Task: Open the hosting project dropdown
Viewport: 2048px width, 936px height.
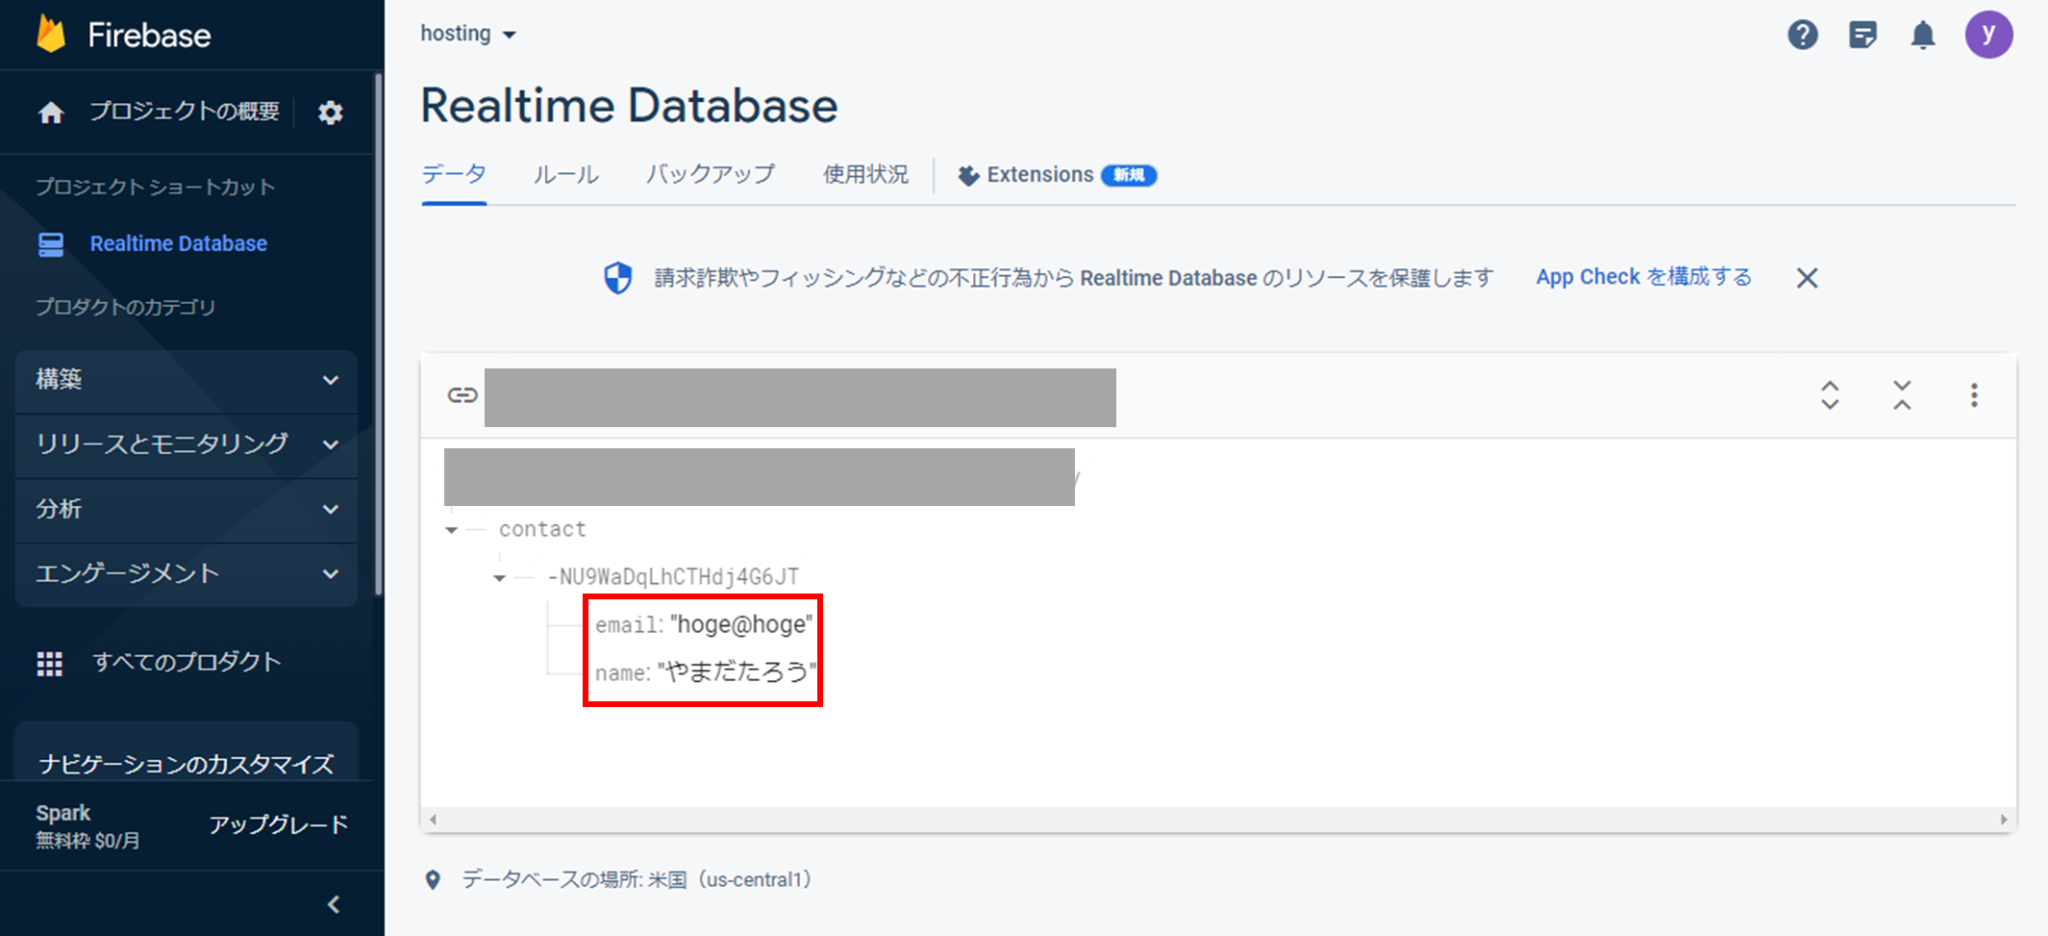Action: click(469, 33)
